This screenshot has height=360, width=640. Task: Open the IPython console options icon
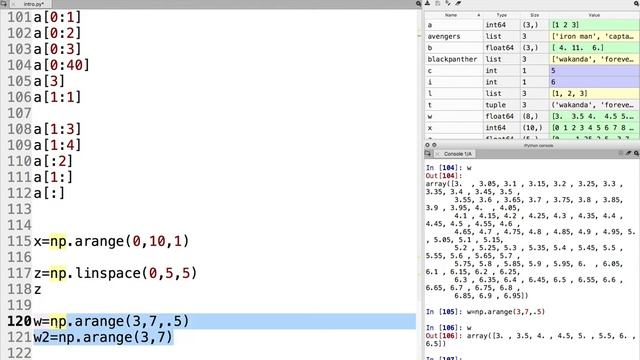(636, 153)
